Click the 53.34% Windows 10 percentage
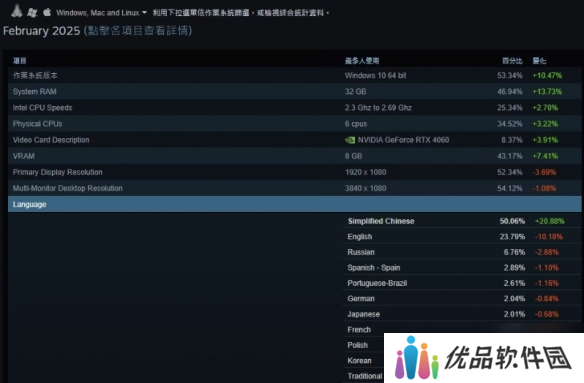584x383 pixels. (510, 75)
